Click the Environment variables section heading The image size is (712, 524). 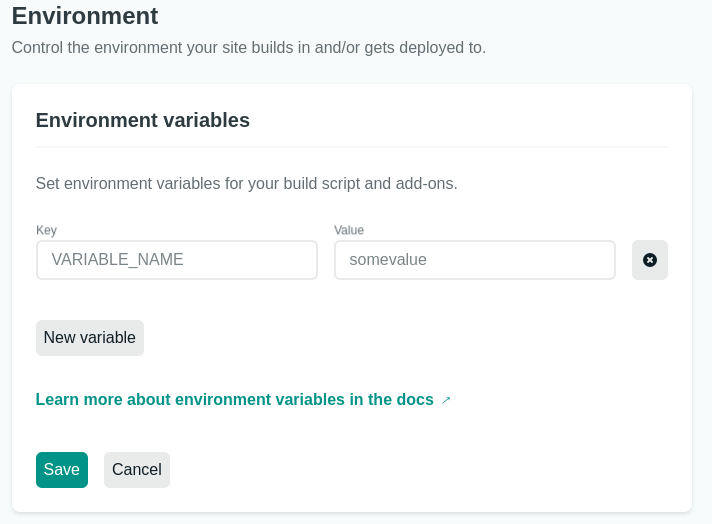pos(143,120)
